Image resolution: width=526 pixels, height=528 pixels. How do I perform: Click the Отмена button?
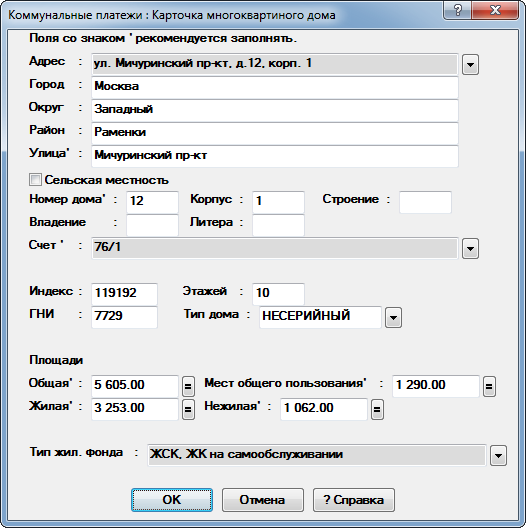(x=263, y=500)
